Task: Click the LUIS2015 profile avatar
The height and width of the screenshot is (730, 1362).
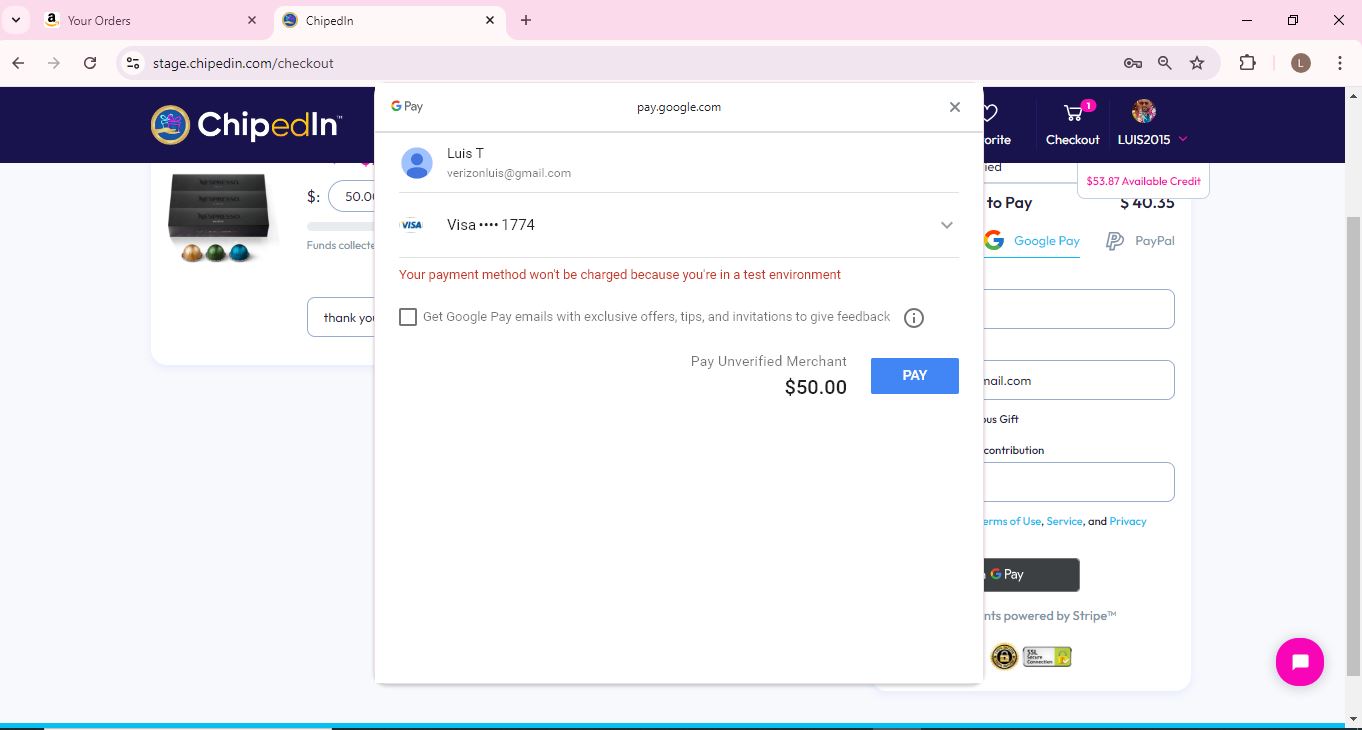Action: point(1144,111)
